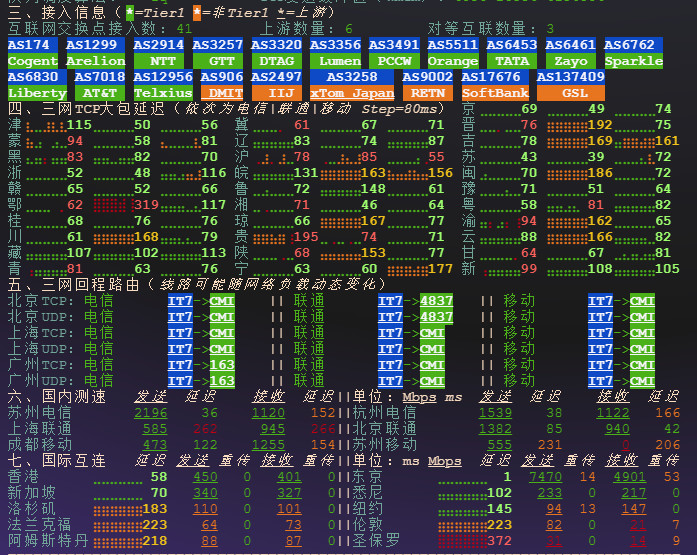Click the AS5511 badge
The height and width of the screenshot is (555, 697).
[453, 45]
